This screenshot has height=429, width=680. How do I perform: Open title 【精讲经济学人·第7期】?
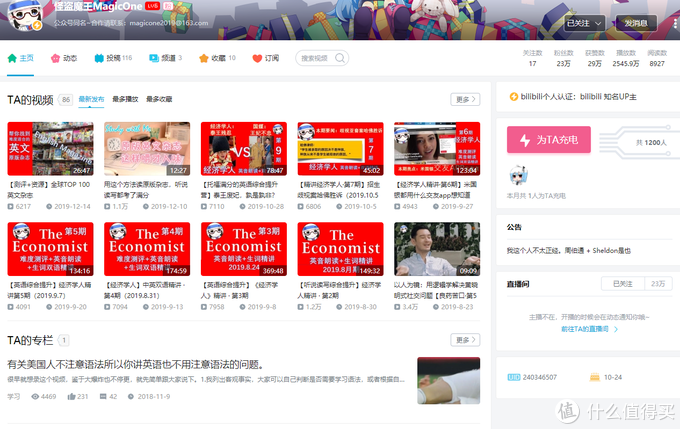(x=339, y=190)
